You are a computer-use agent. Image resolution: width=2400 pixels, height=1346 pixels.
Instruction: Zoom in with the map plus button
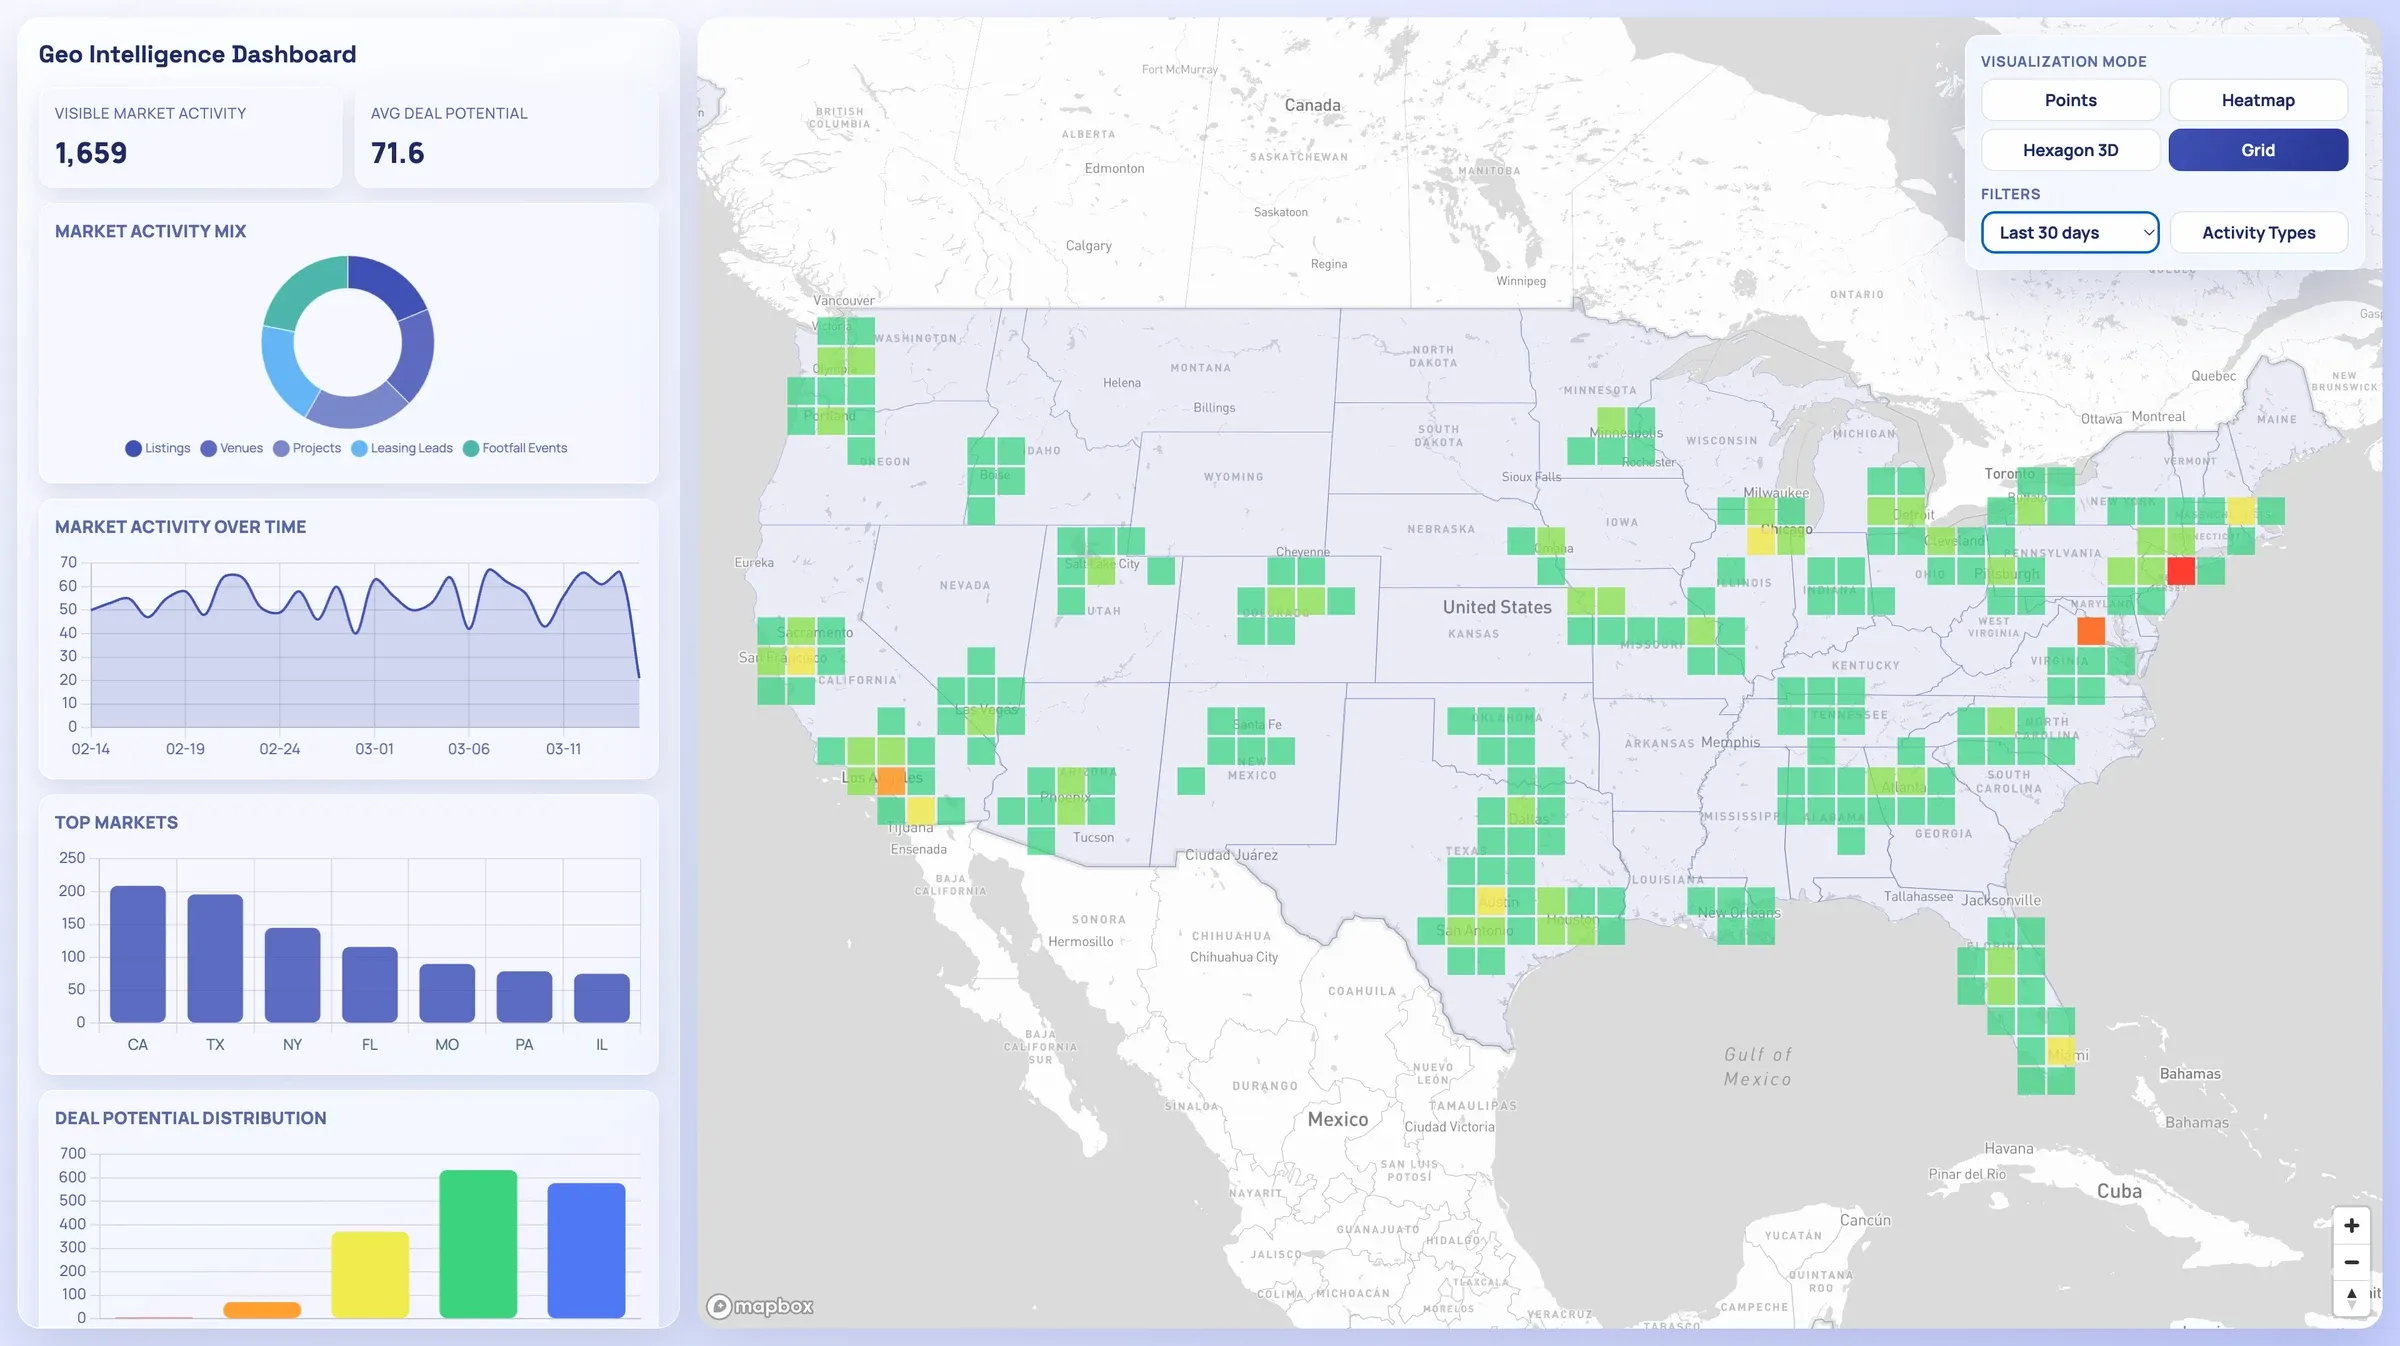[x=2351, y=1225]
